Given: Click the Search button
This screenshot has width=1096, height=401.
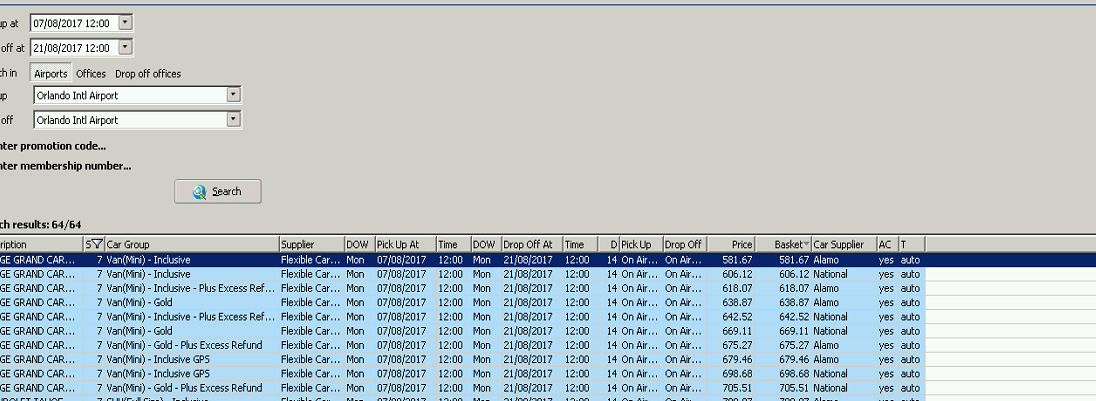Looking at the screenshot, I should click(218, 191).
